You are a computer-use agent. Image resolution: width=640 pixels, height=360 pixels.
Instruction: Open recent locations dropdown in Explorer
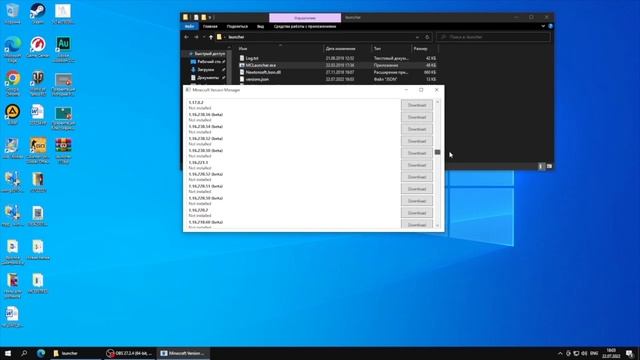click(204, 37)
